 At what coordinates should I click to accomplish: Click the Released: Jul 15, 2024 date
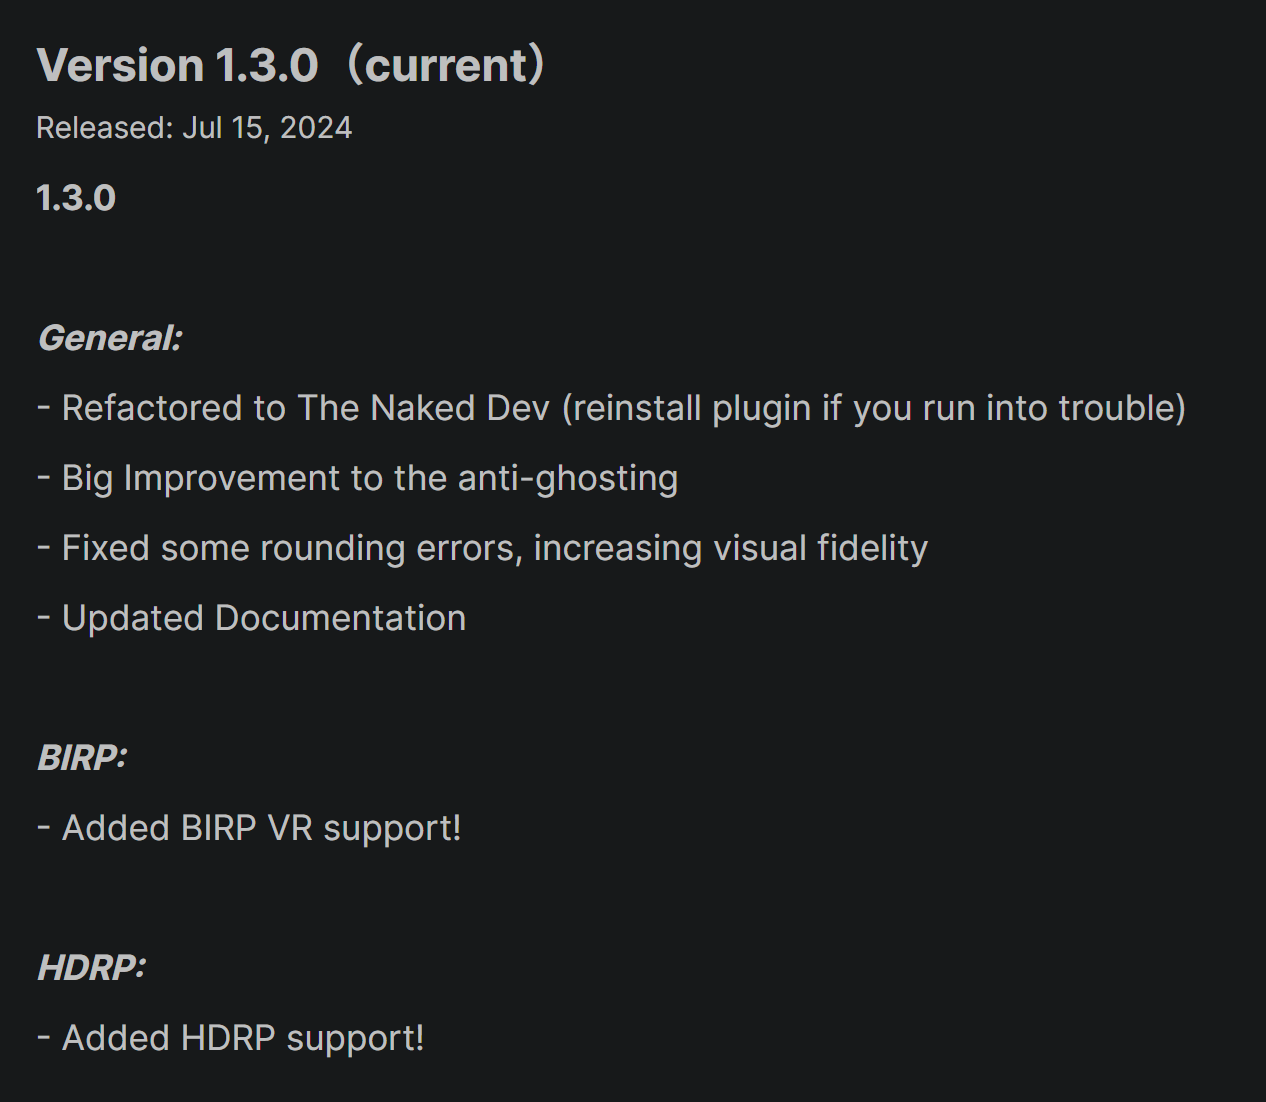tap(194, 128)
